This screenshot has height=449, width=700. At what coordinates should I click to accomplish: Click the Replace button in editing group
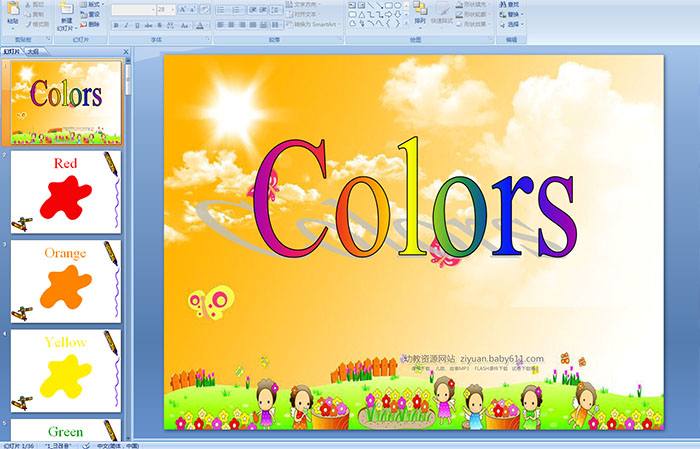pyautogui.click(x=511, y=14)
